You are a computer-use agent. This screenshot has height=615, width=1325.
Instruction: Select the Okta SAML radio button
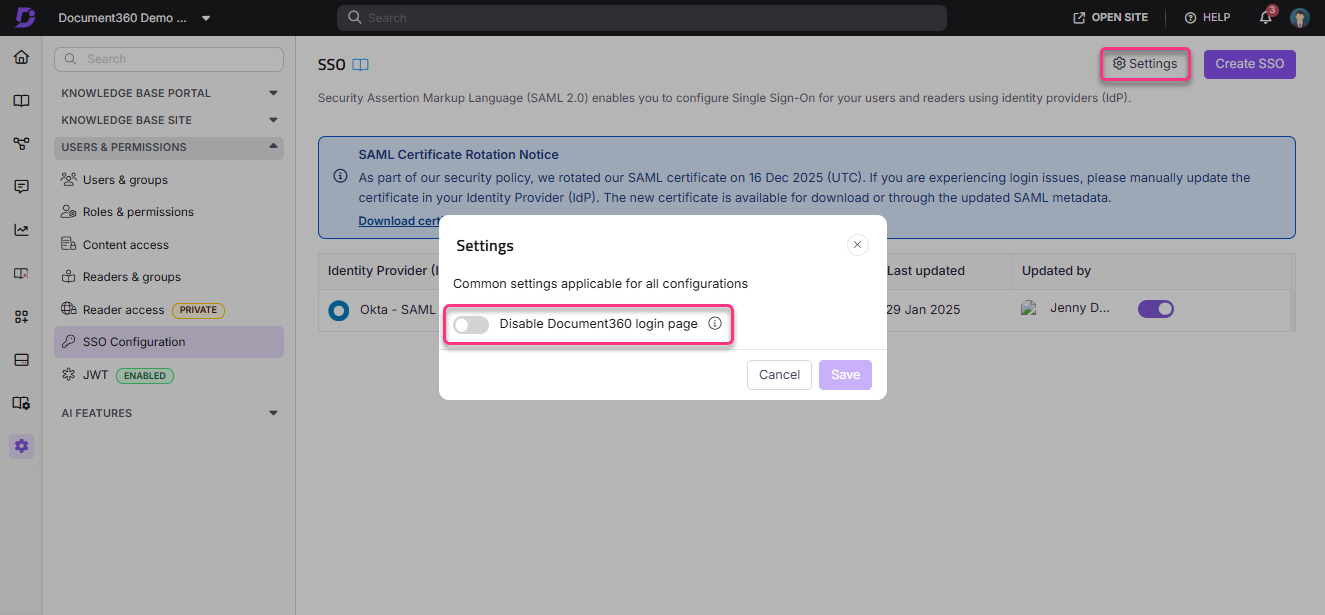(x=339, y=310)
